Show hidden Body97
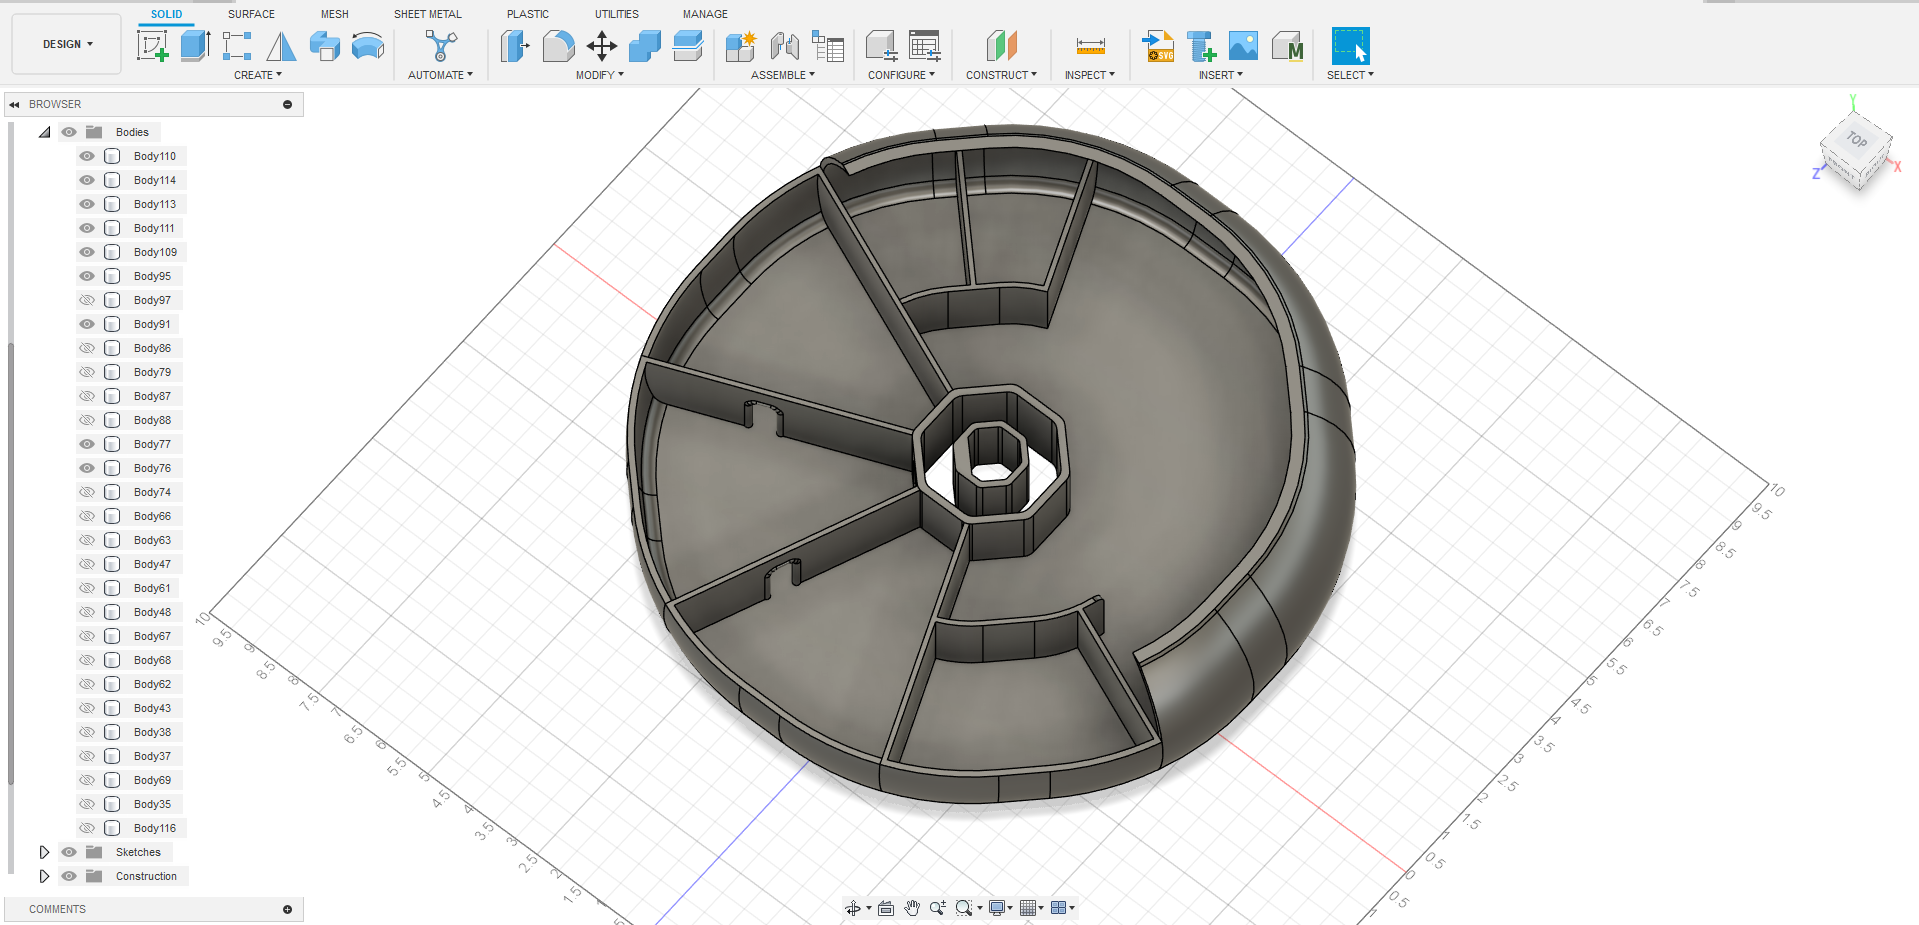The width and height of the screenshot is (1919, 925). (87, 300)
